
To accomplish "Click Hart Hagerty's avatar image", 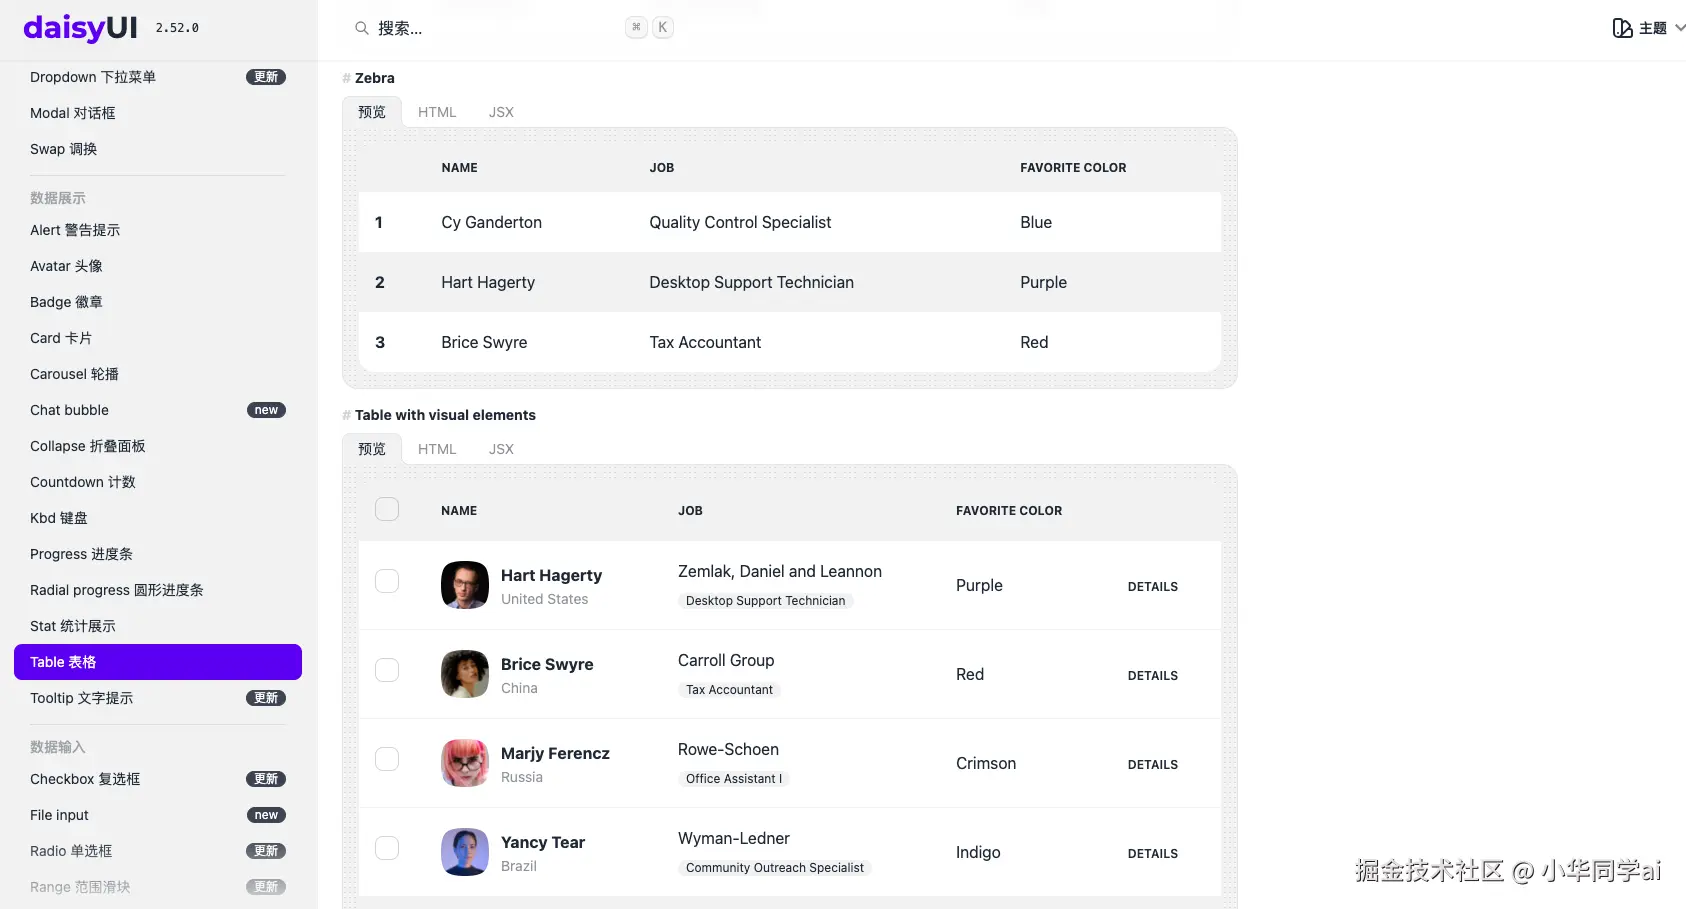I will 464,585.
